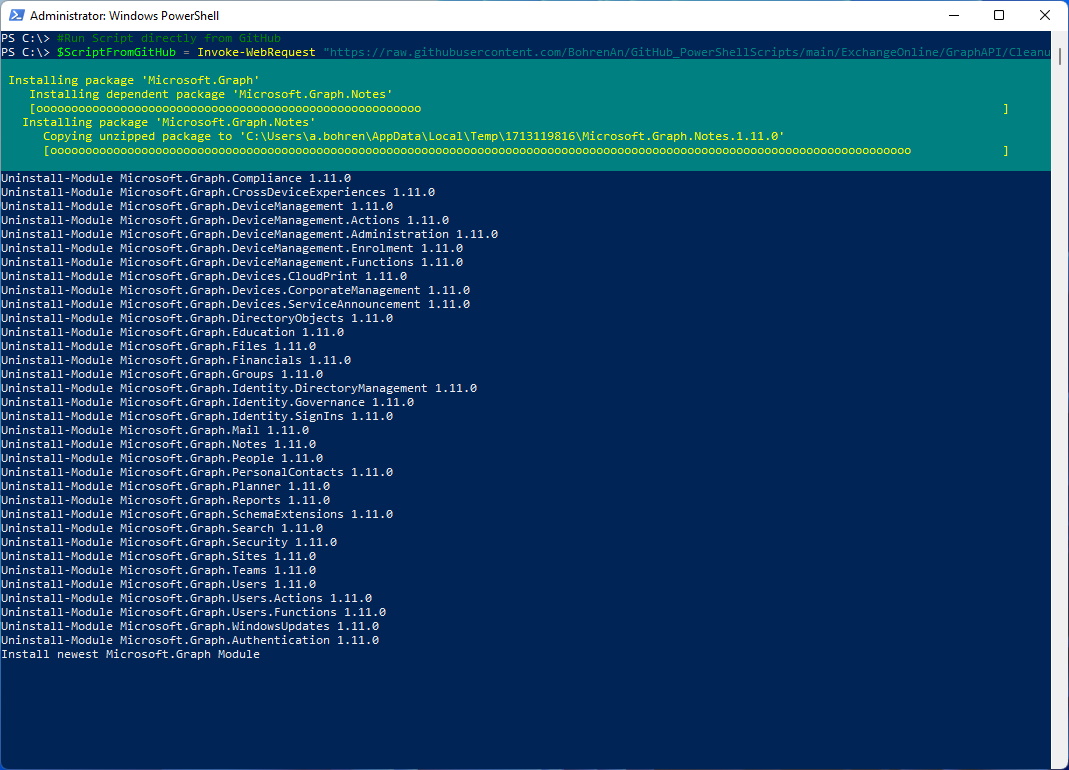The width and height of the screenshot is (1069, 770).
Task: Click the Microsoft.Graph.Authentication line
Action: click(190, 640)
